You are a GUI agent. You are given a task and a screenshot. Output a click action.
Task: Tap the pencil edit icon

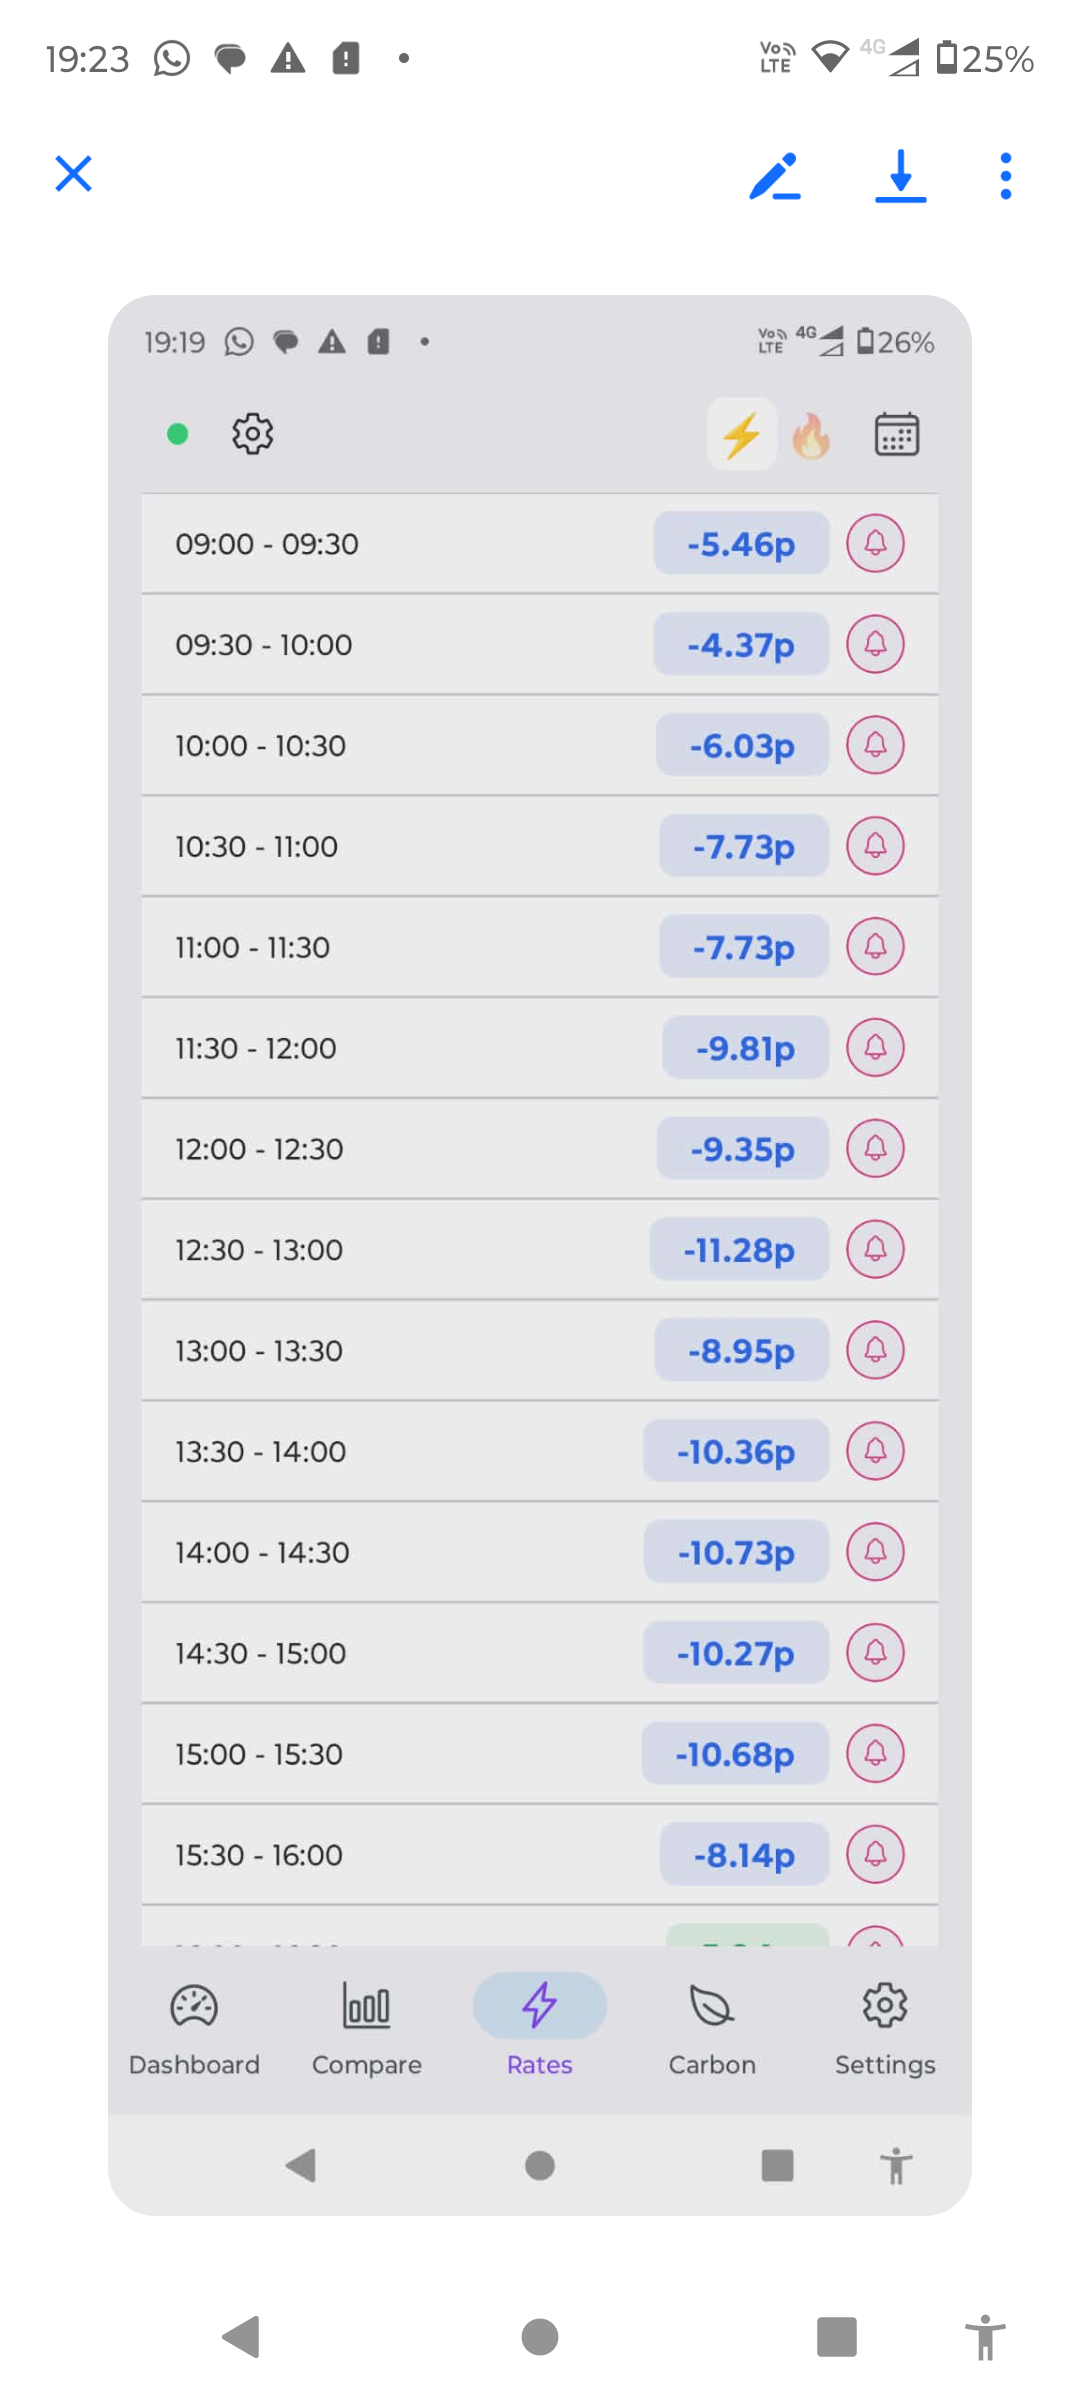click(774, 176)
